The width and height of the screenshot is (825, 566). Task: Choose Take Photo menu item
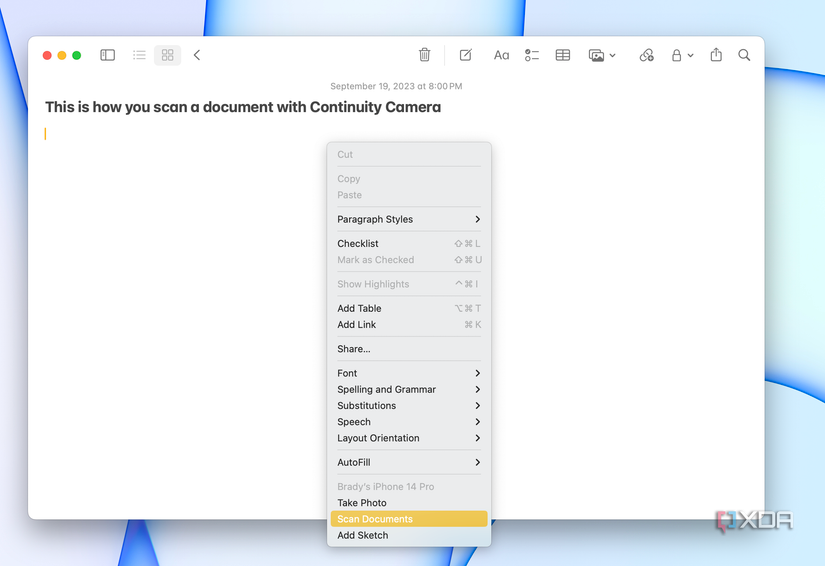[x=409, y=503]
